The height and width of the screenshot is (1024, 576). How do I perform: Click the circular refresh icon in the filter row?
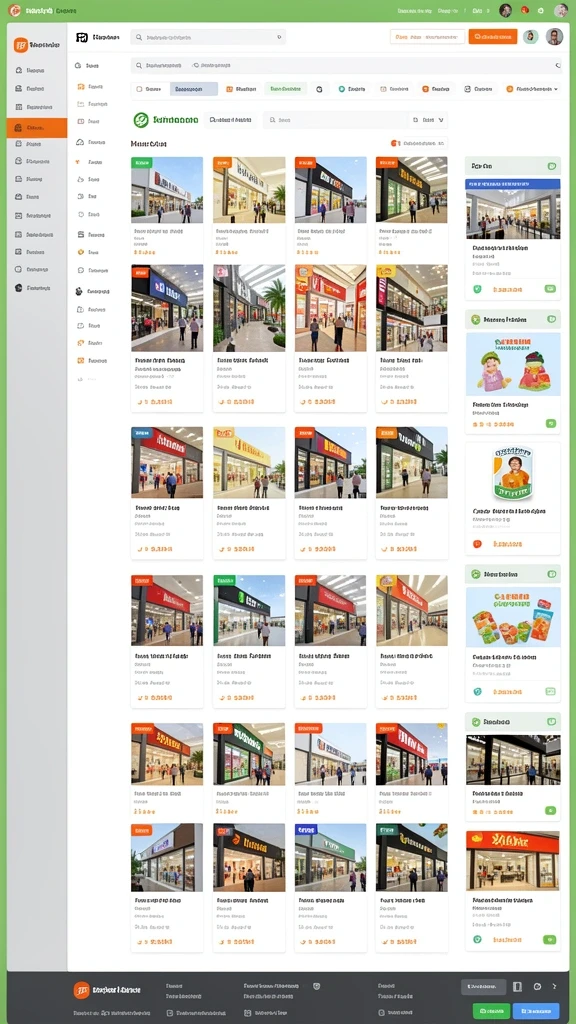(319, 89)
